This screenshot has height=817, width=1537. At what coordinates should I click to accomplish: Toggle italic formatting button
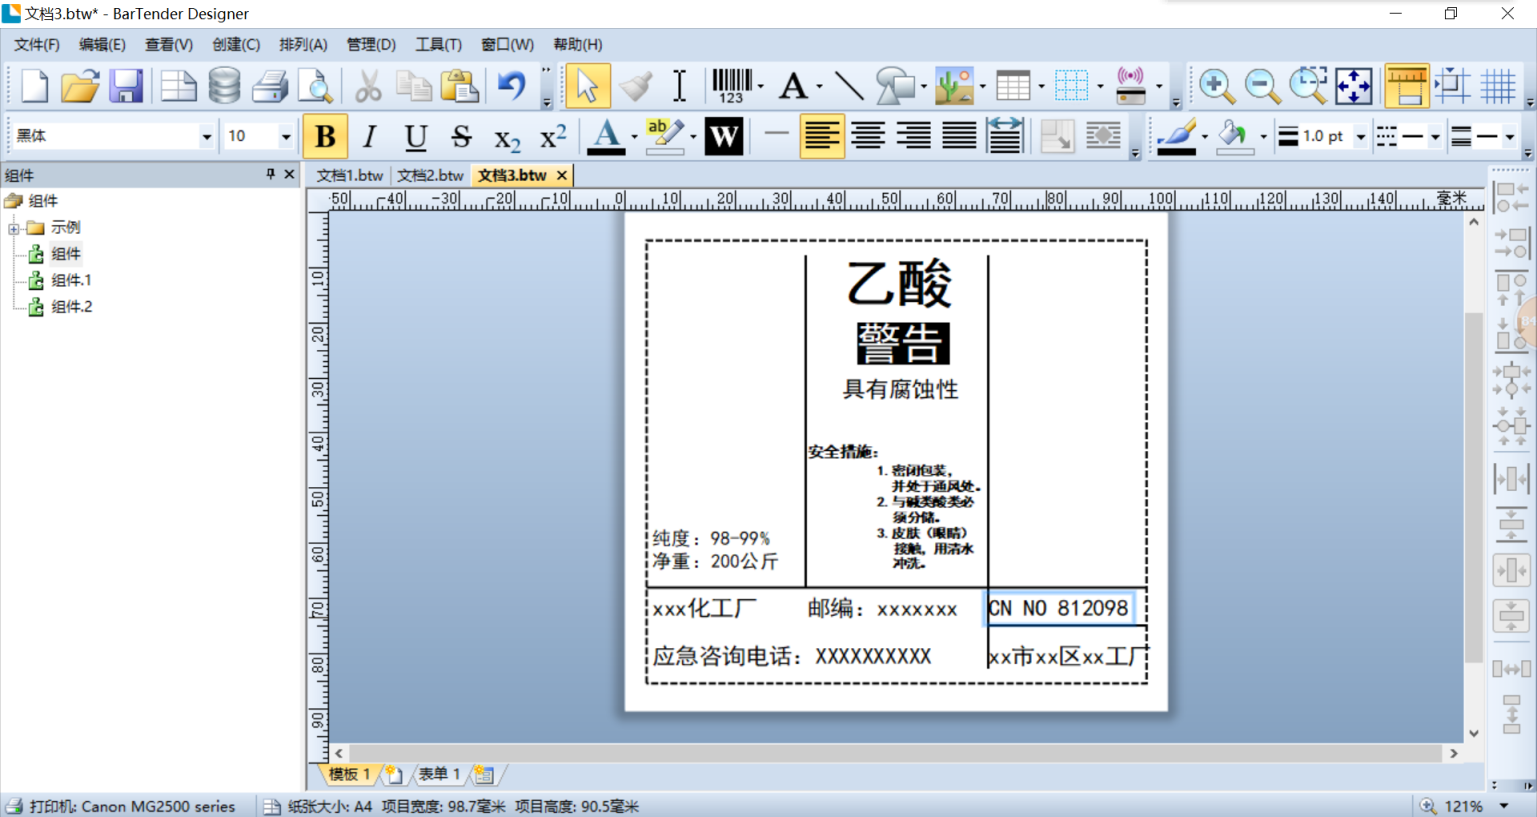point(370,136)
